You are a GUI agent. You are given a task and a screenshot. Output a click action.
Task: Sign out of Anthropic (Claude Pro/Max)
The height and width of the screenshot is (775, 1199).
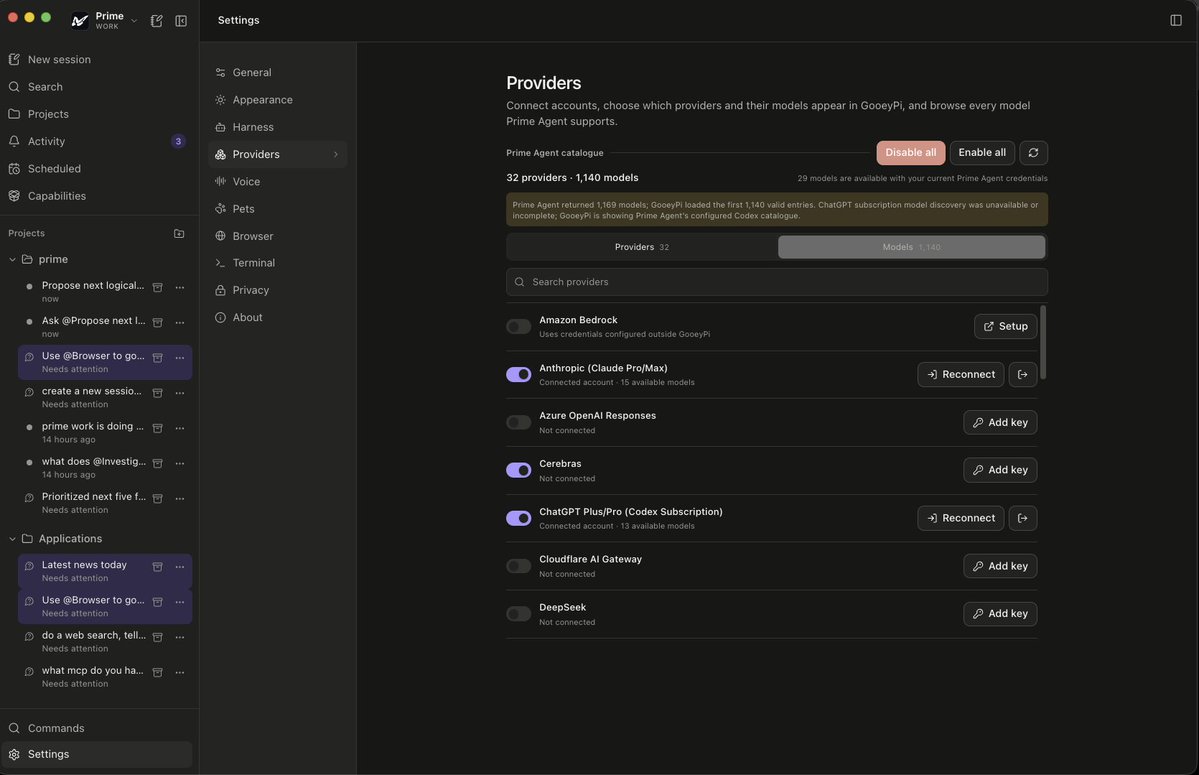pos(1022,375)
